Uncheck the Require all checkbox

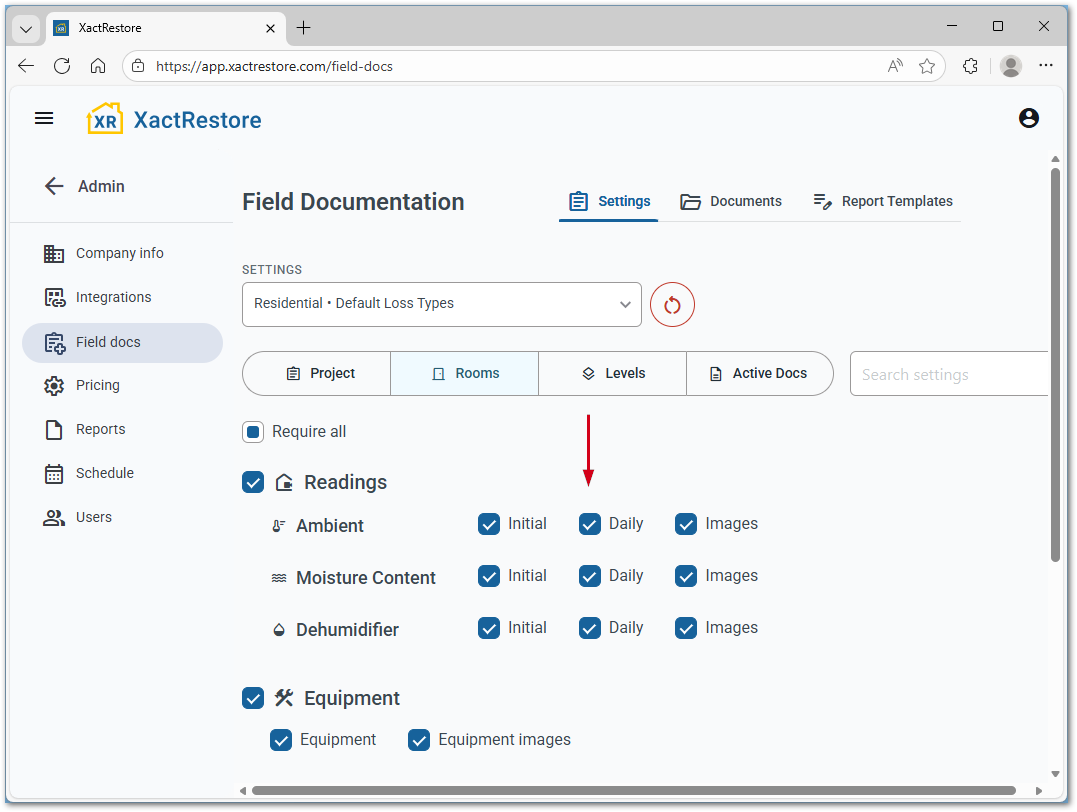tap(253, 431)
